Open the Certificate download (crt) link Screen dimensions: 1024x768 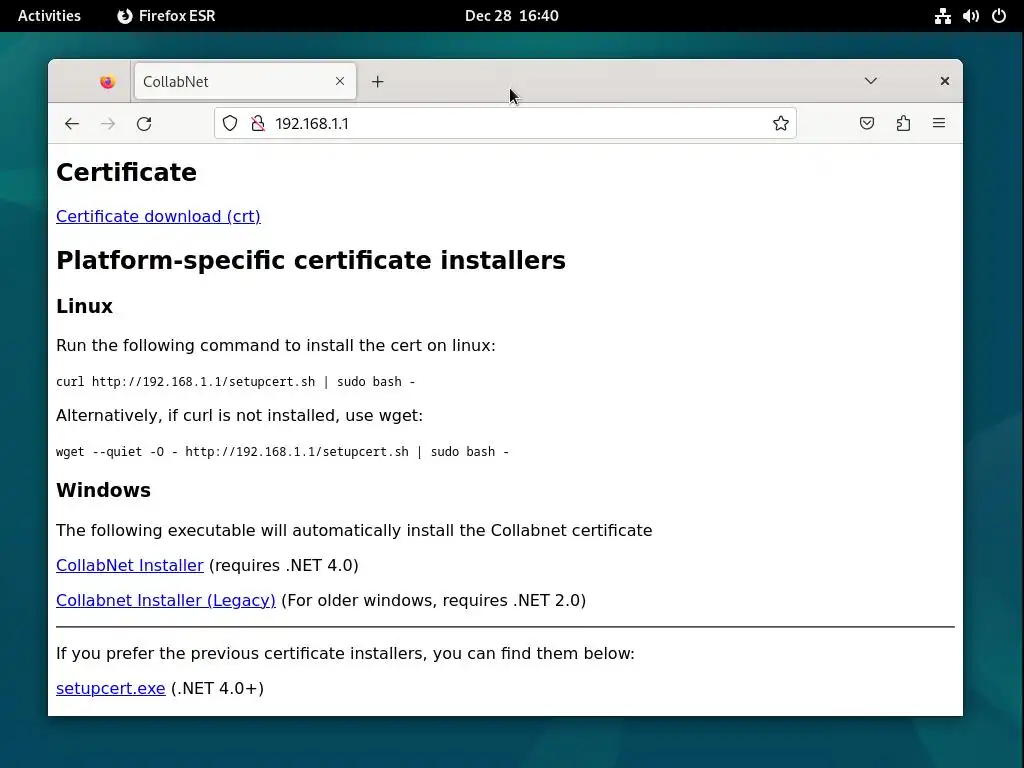coord(158,216)
